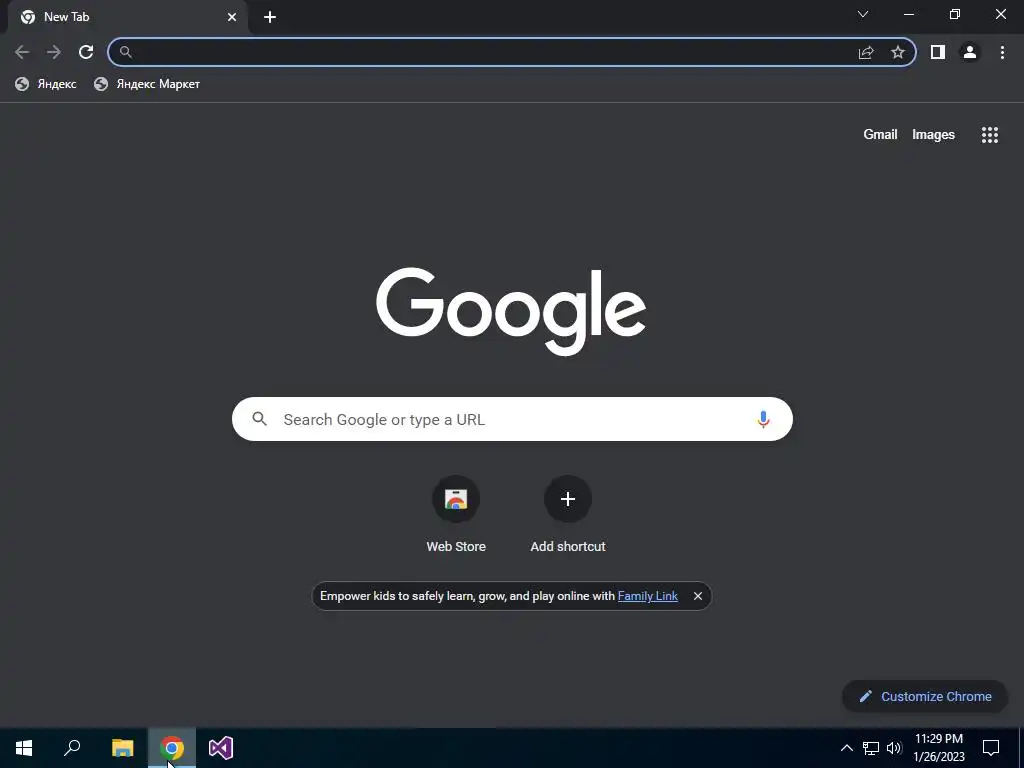Open Windows taskbar search
The height and width of the screenshot is (768, 1024).
click(x=72, y=748)
